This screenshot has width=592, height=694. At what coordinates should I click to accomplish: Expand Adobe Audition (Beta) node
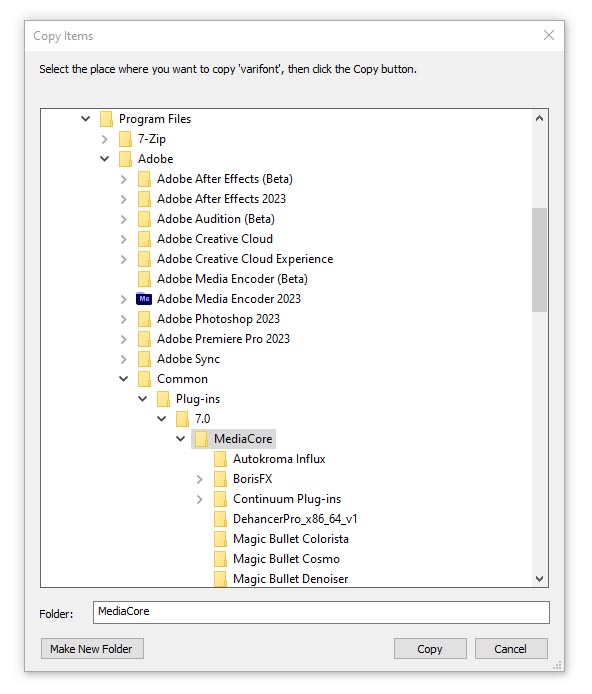coord(123,219)
